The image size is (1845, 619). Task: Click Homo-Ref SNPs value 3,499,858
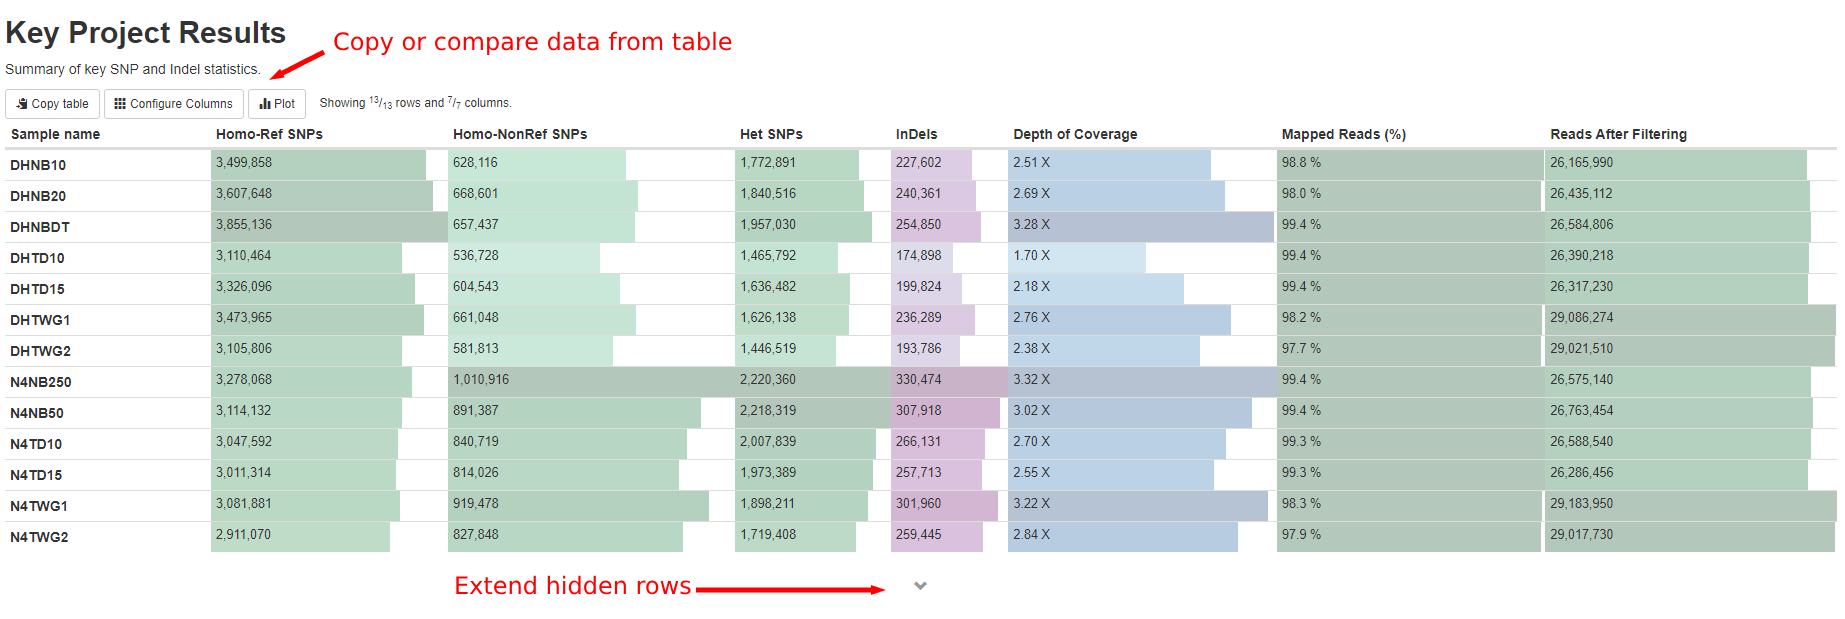244,163
